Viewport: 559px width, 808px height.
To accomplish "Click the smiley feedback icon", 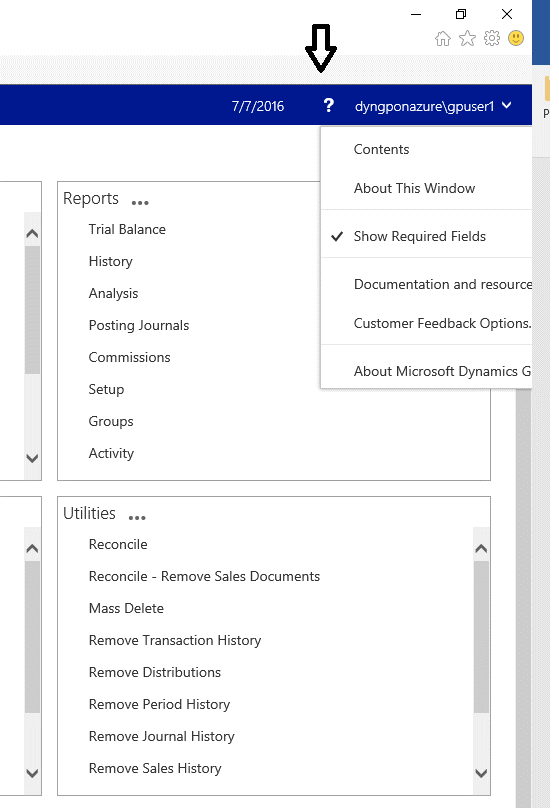I will (x=516, y=38).
